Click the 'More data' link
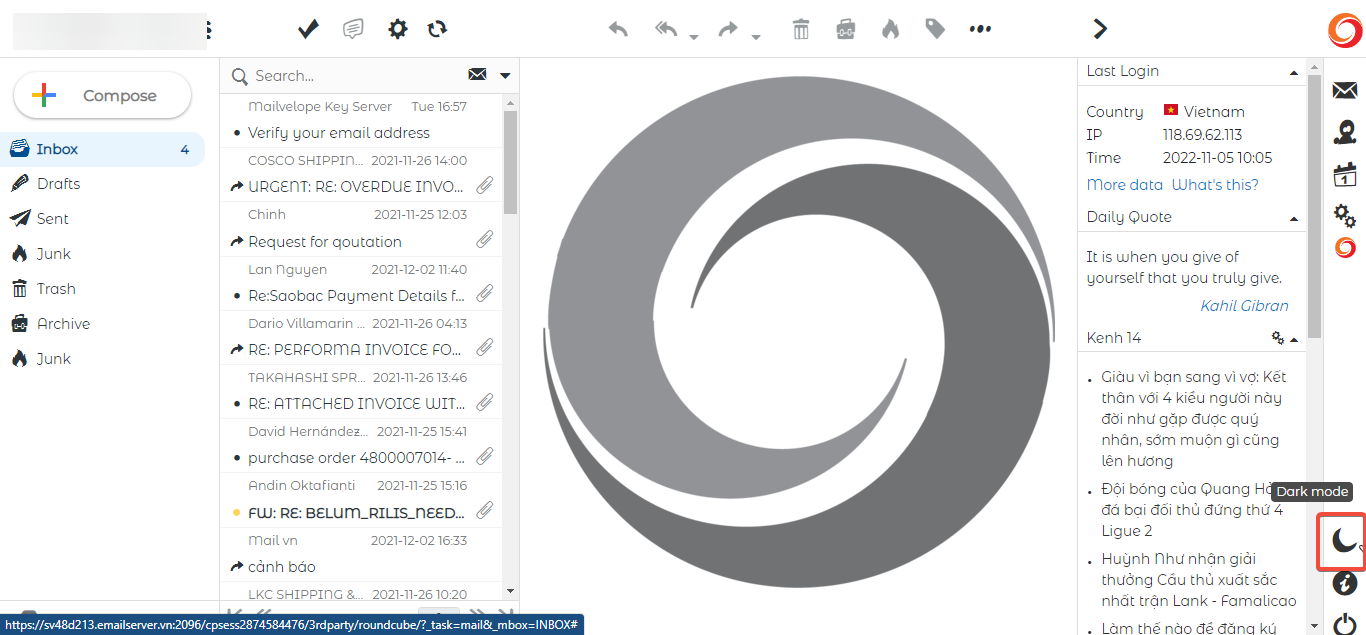 [1125, 185]
